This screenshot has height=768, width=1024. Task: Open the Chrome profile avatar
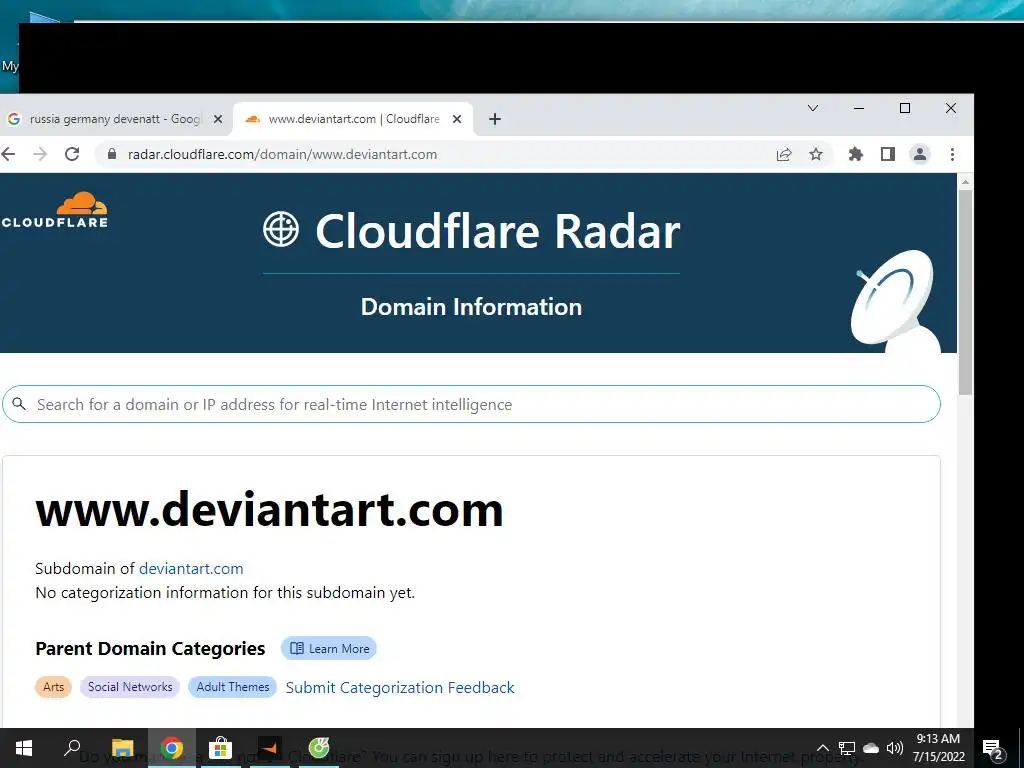tap(920, 154)
